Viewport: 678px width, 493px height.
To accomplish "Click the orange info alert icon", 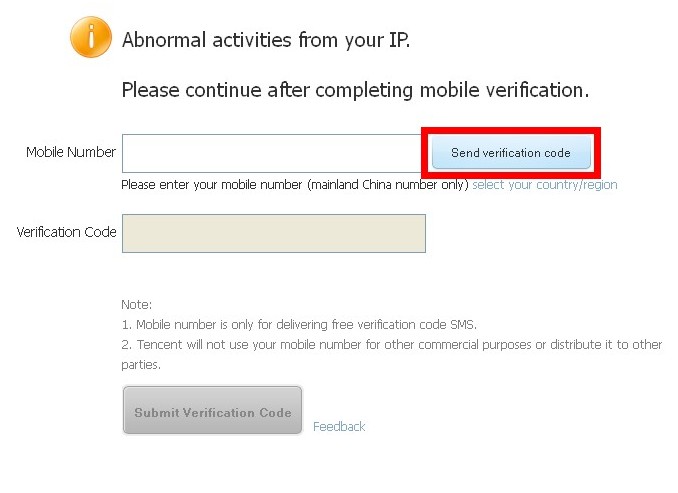I will [91, 38].
